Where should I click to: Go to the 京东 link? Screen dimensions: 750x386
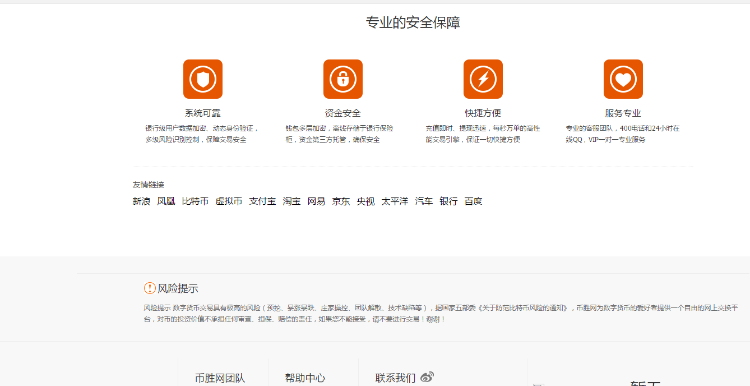tap(341, 201)
